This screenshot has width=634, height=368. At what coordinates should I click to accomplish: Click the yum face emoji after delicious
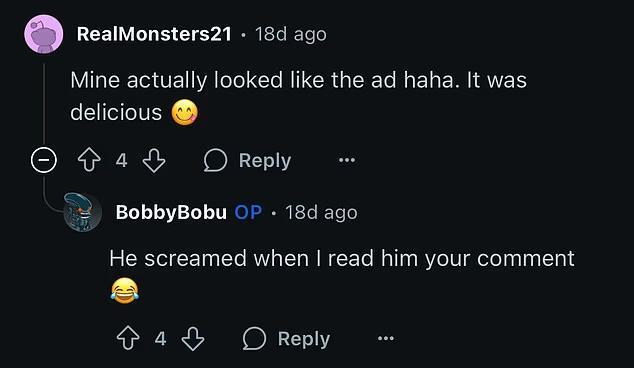coord(185,112)
